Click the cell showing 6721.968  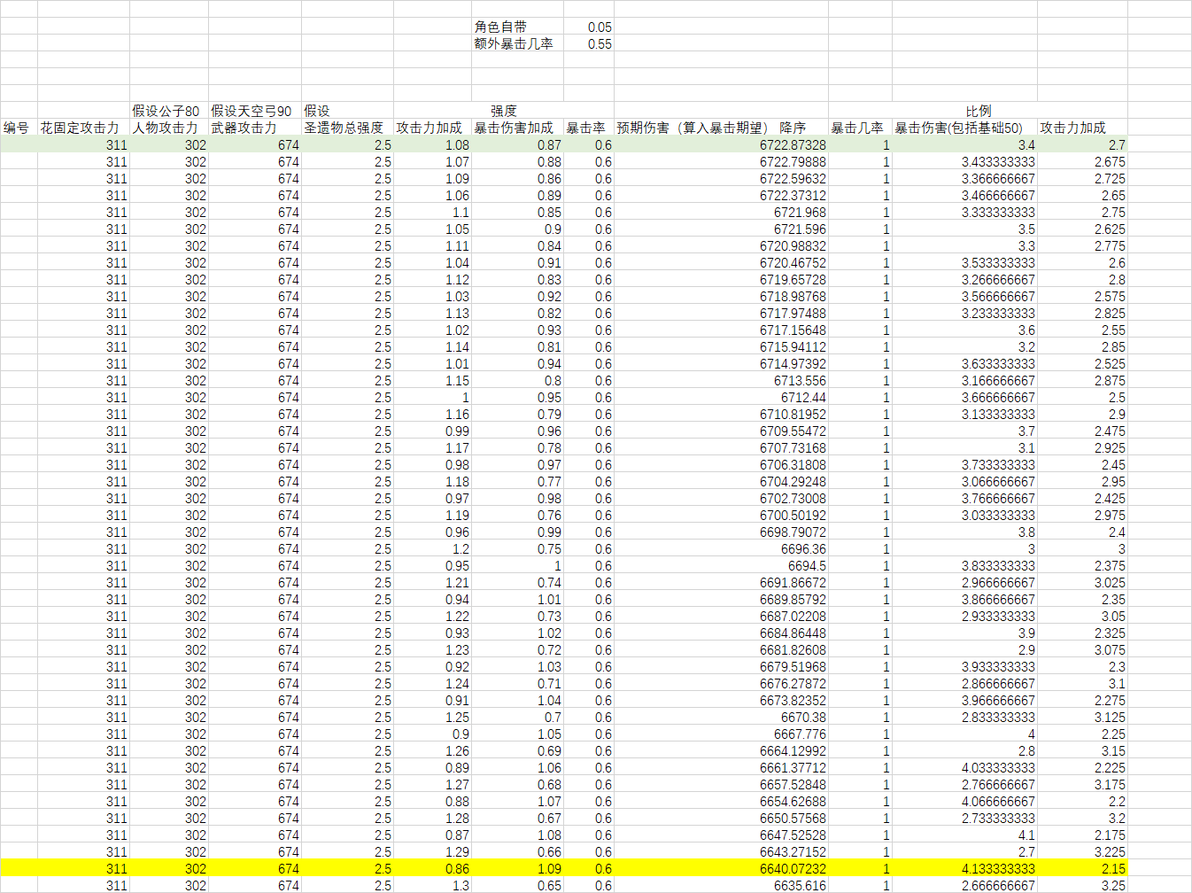pos(721,212)
